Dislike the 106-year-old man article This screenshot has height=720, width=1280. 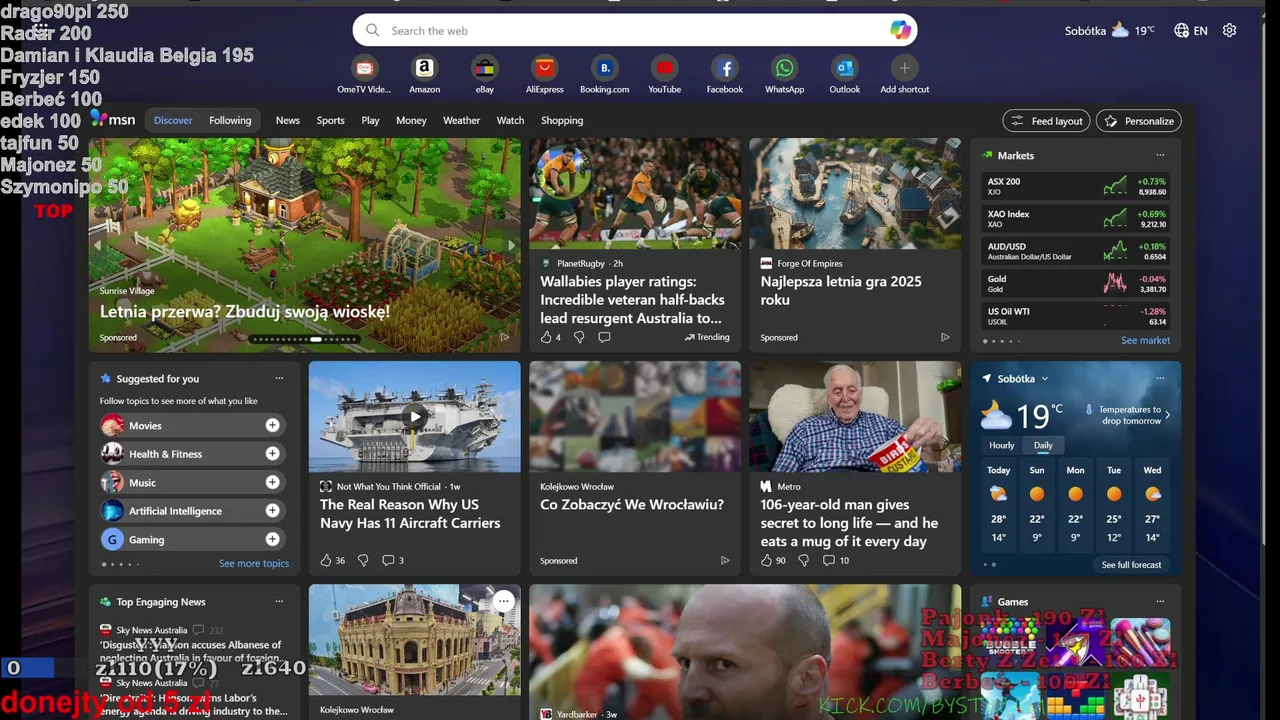tap(803, 560)
